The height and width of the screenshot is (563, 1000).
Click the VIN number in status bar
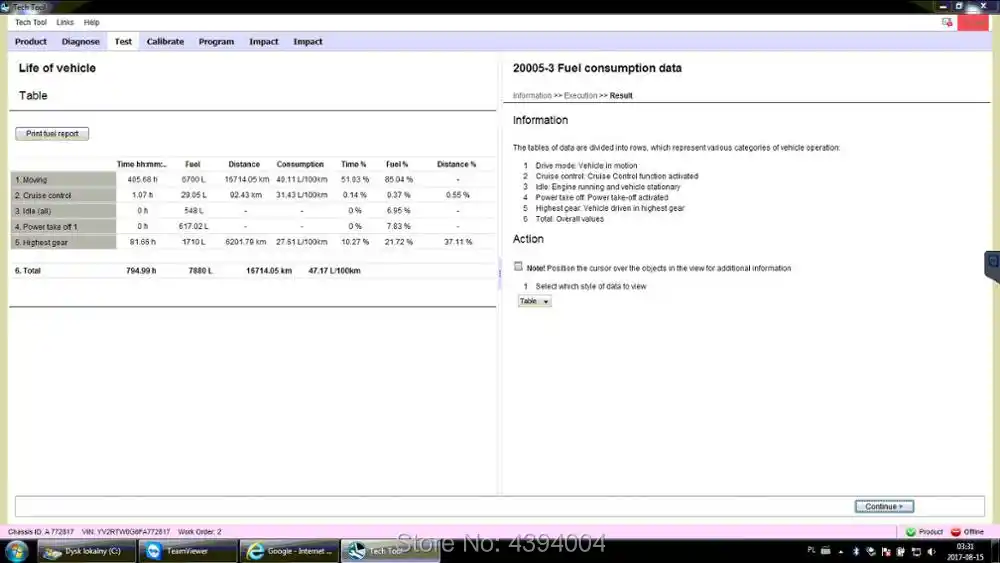tap(126, 532)
